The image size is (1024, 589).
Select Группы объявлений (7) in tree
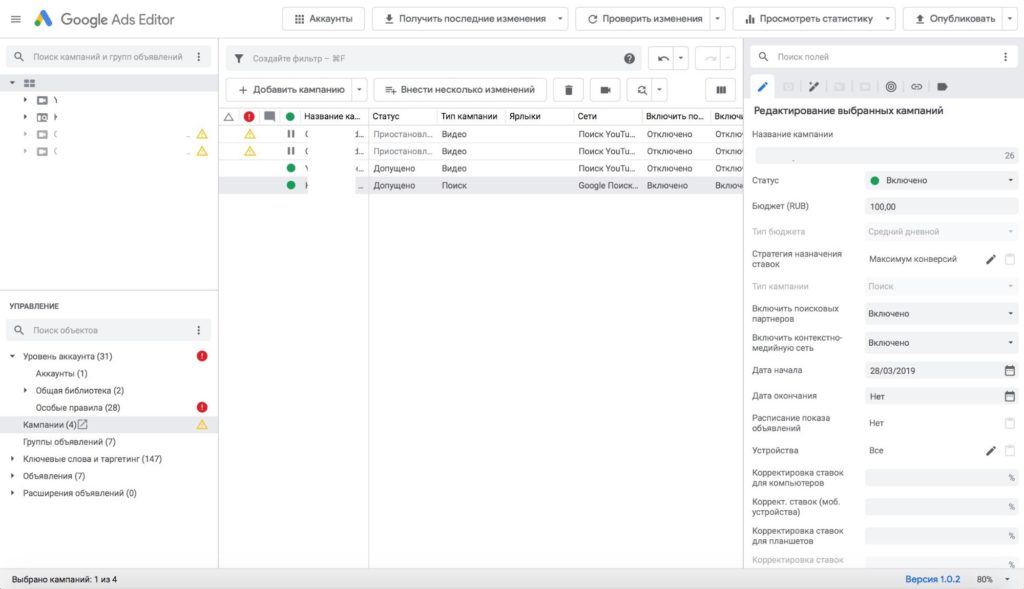coord(69,442)
